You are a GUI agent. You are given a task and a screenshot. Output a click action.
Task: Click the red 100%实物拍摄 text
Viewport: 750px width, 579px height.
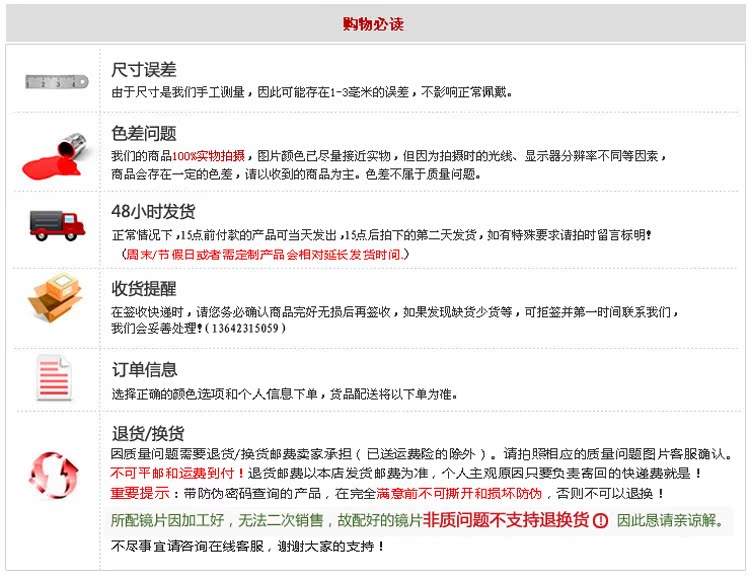point(209,156)
